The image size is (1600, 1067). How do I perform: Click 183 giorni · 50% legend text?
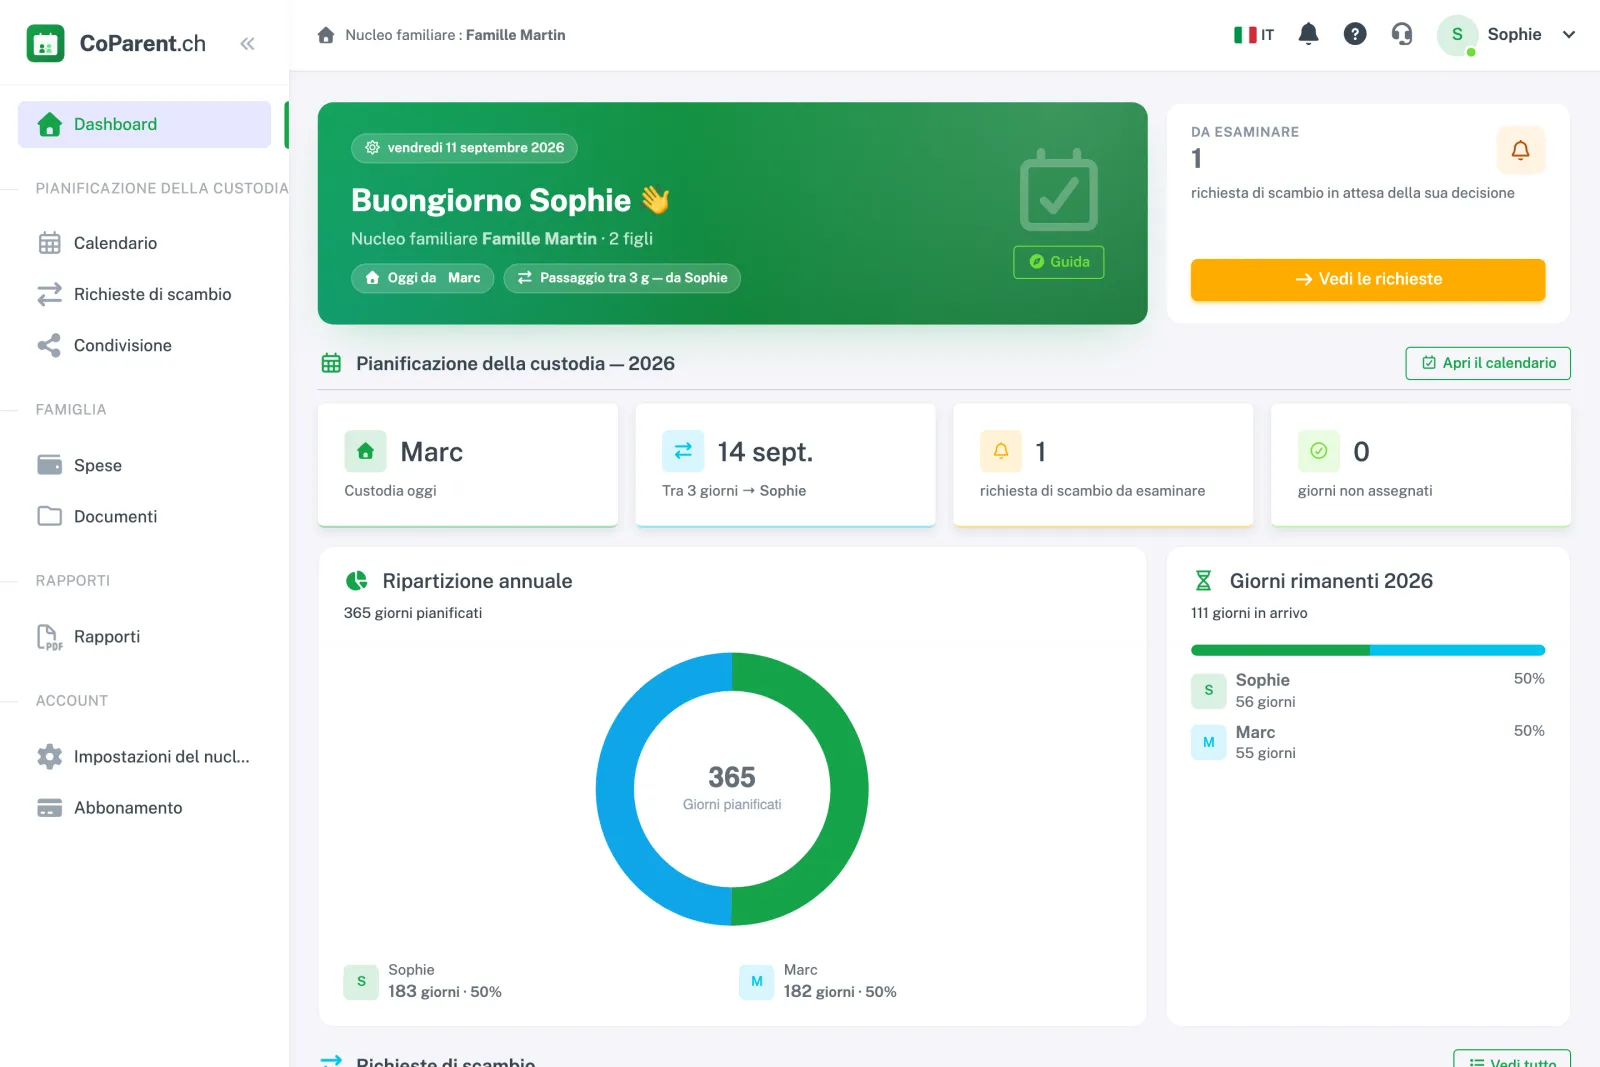click(445, 992)
